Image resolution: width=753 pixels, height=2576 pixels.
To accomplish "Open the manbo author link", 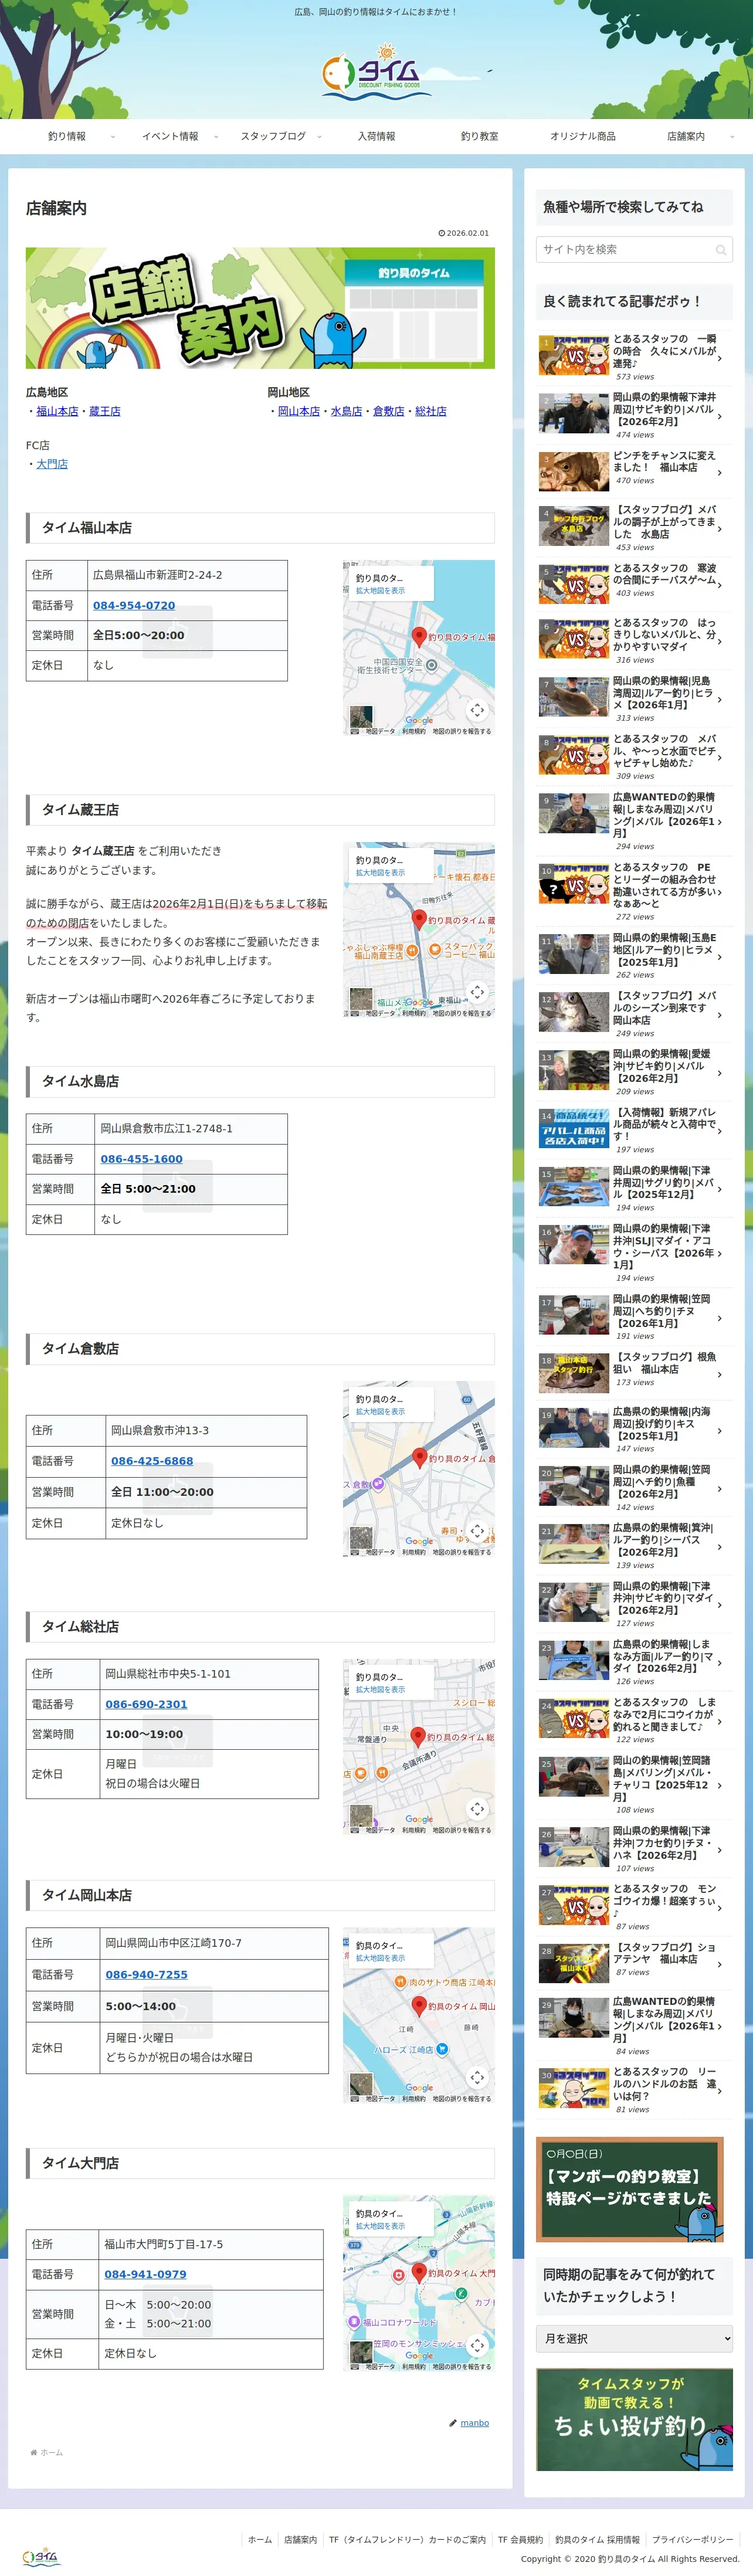I will 474,2423.
